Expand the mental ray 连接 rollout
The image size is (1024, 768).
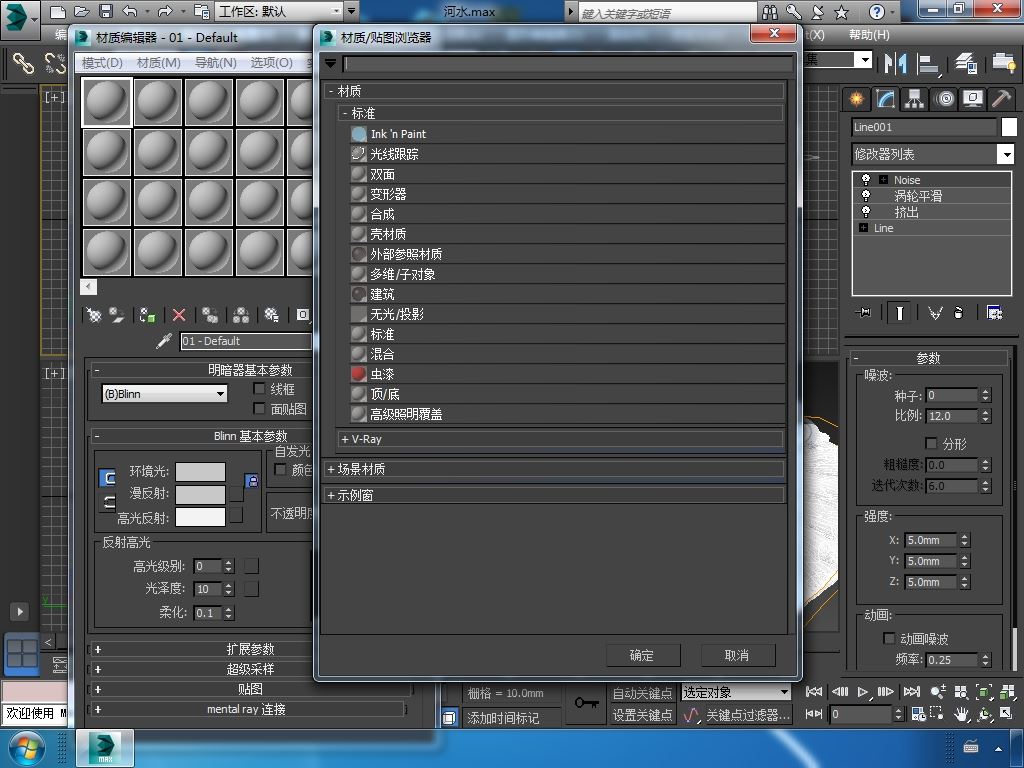[247, 709]
